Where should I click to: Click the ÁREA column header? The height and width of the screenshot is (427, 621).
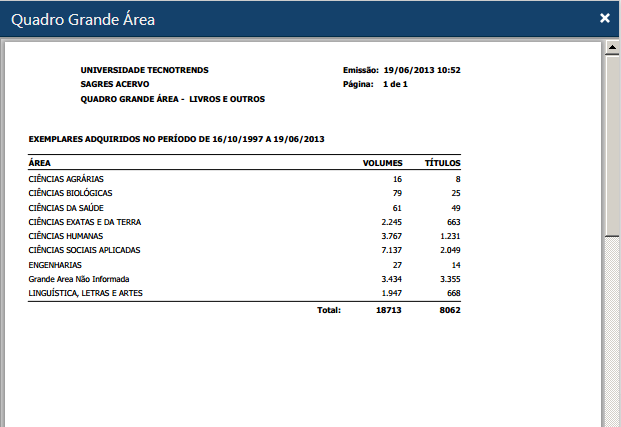40,162
